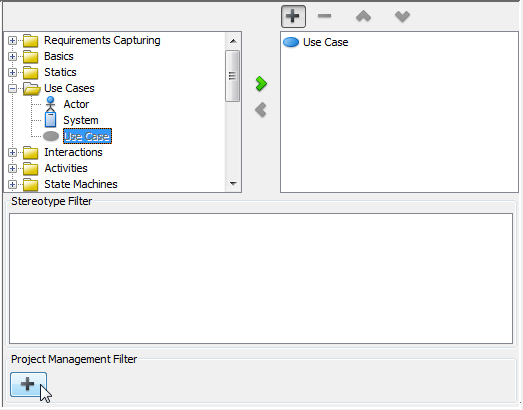Expand the Interactions folder
This screenshot has height=410, width=523.
click(12, 152)
